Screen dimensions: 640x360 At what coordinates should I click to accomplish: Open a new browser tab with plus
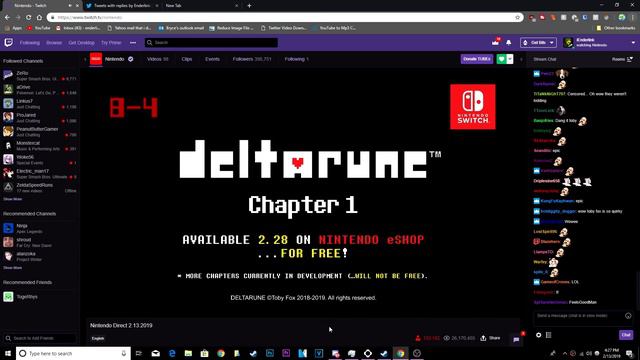coord(249,6)
